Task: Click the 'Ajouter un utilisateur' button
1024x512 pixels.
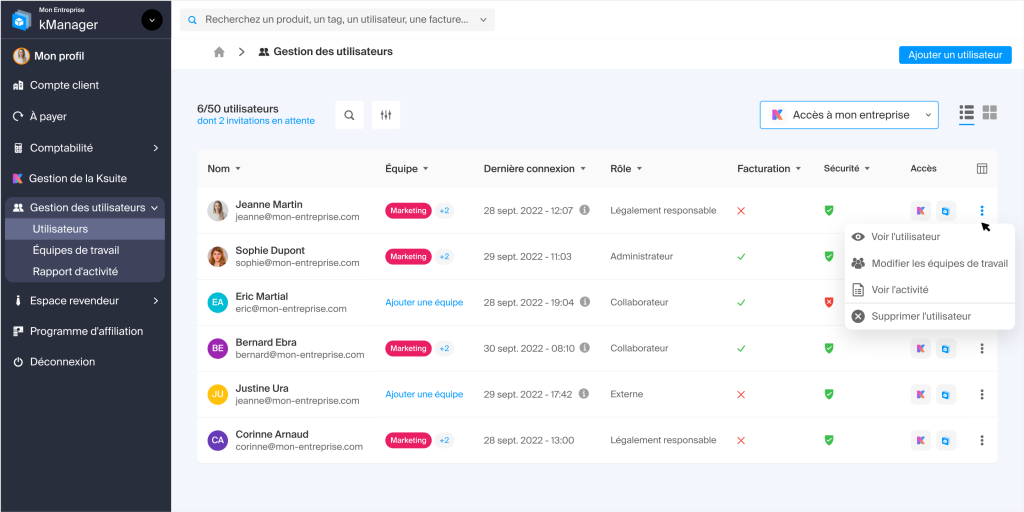Action: pyautogui.click(x=954, y=55)
